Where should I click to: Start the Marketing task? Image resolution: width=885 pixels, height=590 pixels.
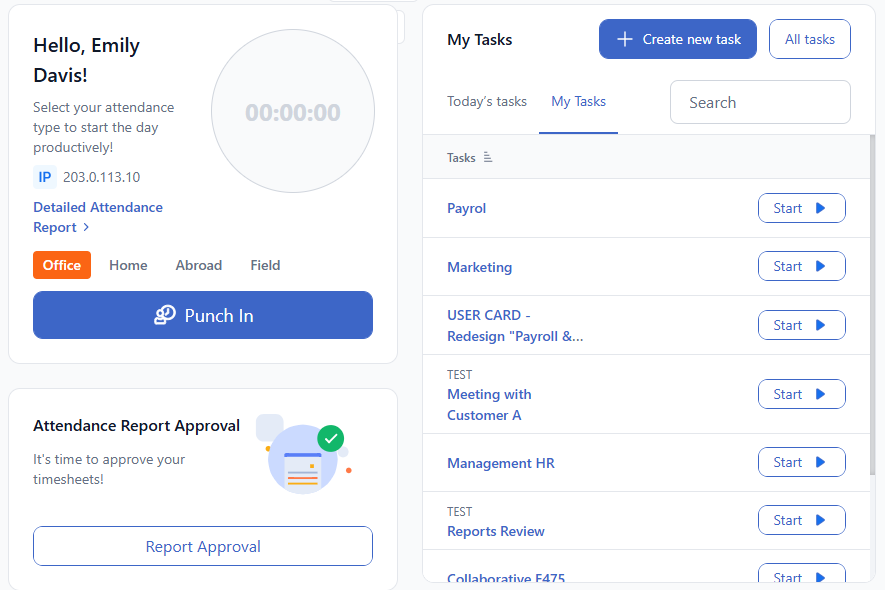801,266
